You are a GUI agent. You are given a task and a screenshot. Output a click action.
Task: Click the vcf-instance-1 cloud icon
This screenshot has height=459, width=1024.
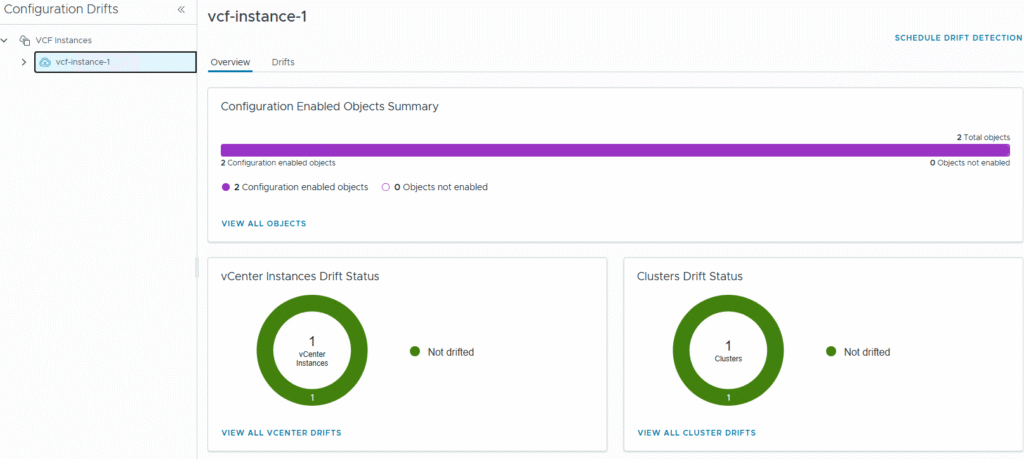(x=44, y=62)
